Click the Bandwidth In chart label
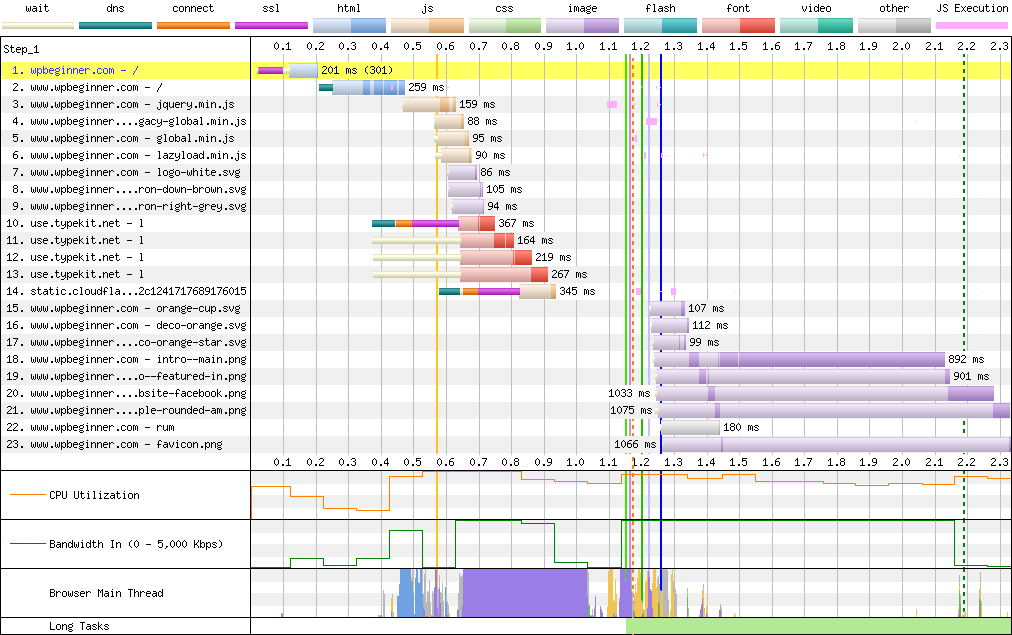Viewport: 1012px width, 635px height. 135,544
